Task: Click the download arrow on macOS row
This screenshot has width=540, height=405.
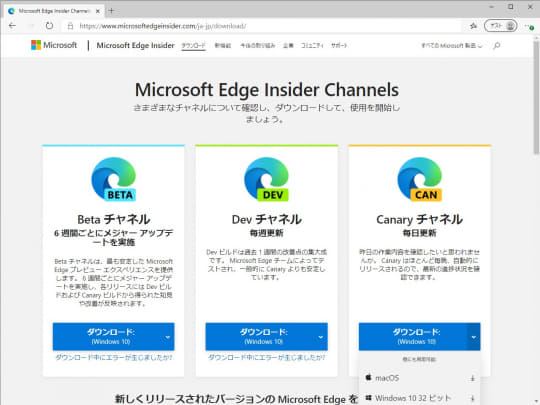Action: pos(472,378)
